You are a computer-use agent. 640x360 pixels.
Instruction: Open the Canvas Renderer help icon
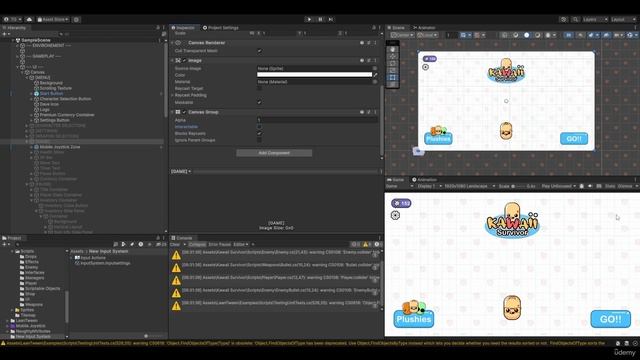(362, 42)
